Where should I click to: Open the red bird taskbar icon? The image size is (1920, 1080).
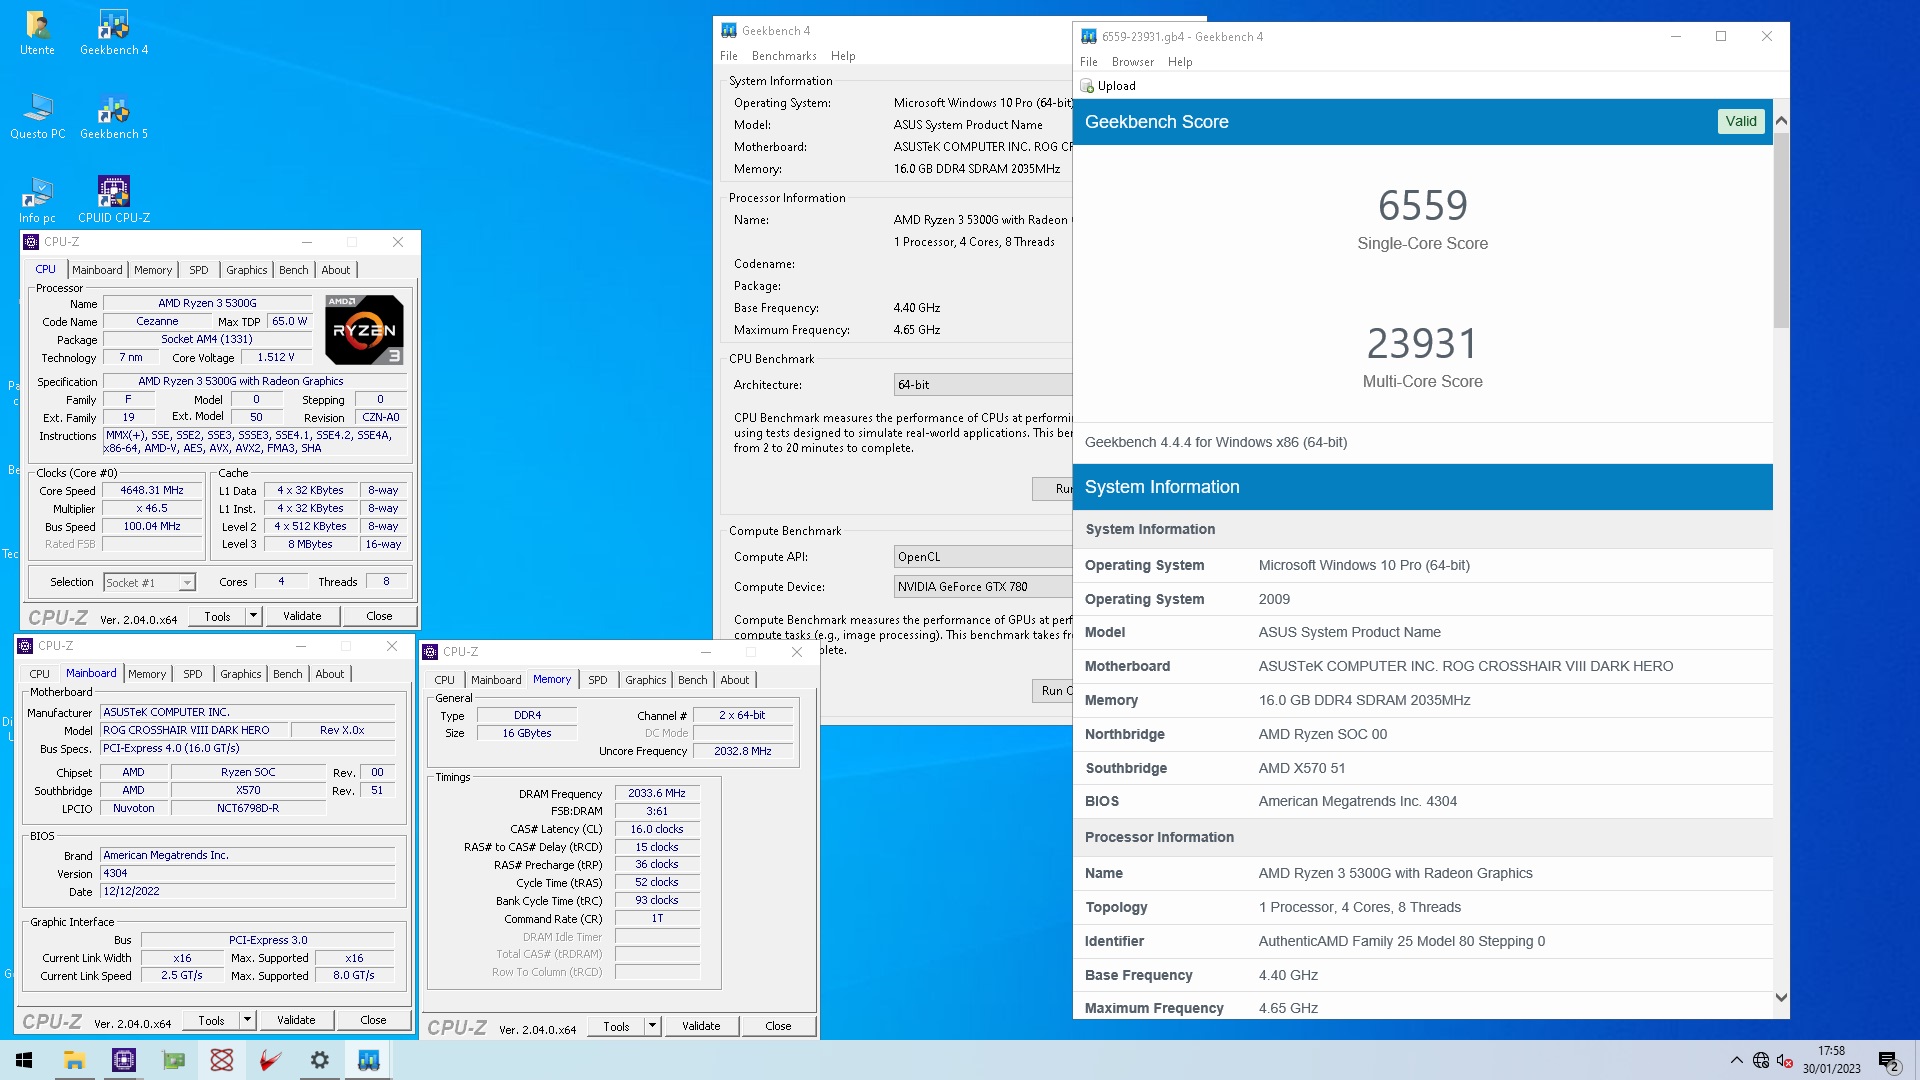[x=270, y=1060]
